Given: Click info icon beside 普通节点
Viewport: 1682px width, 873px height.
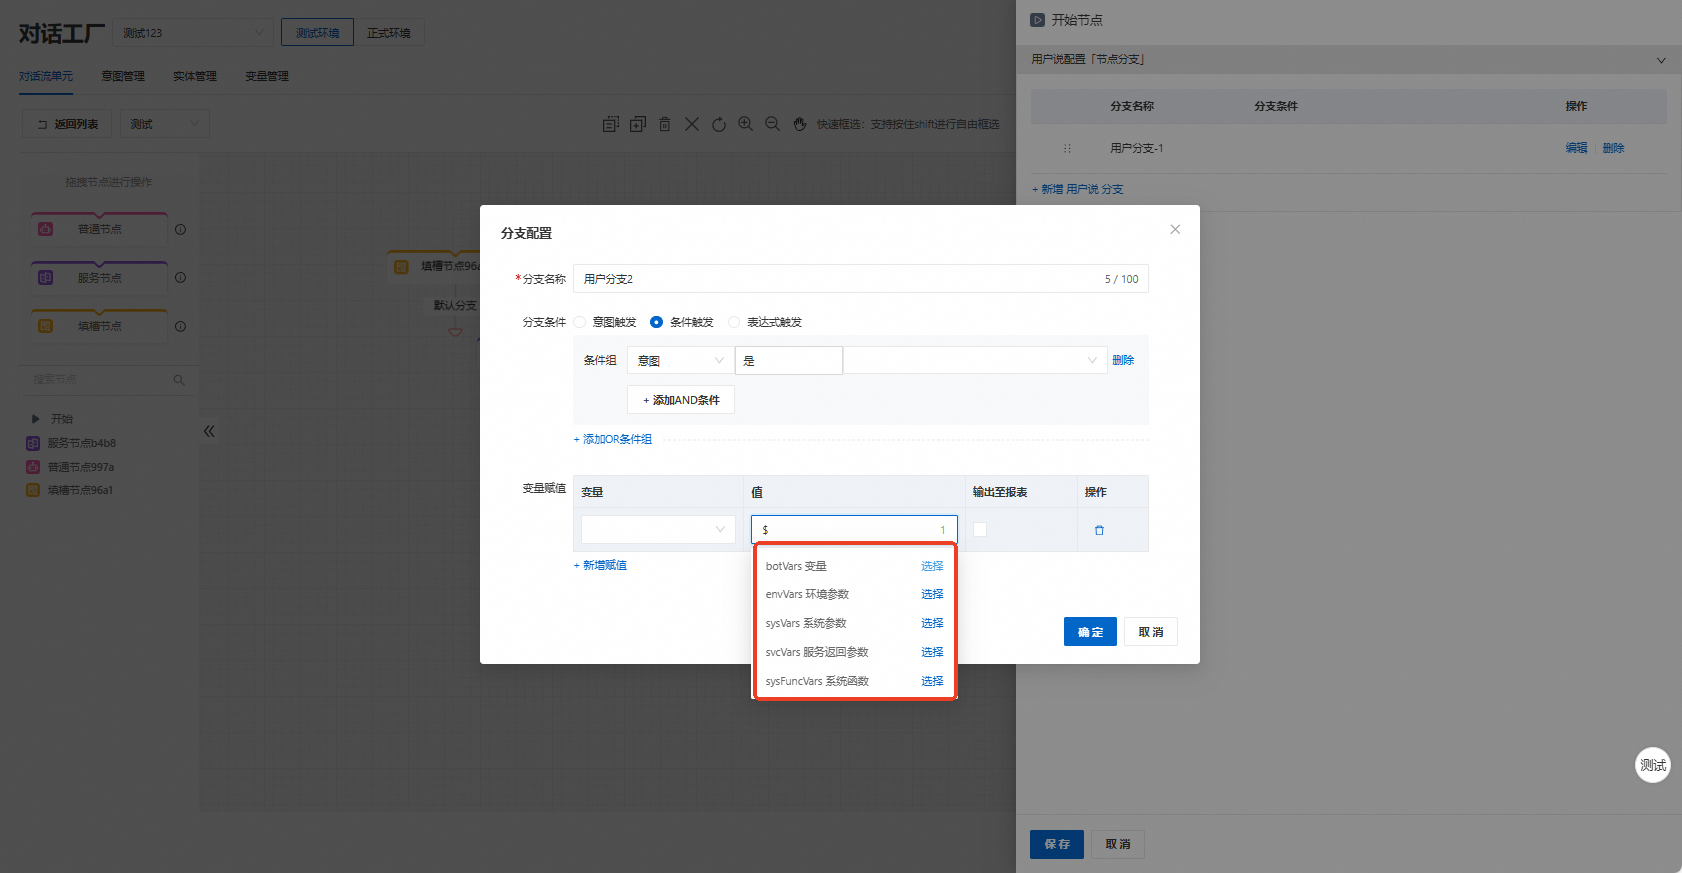Looking at the screenshot, I should click(x=181, y=229).
